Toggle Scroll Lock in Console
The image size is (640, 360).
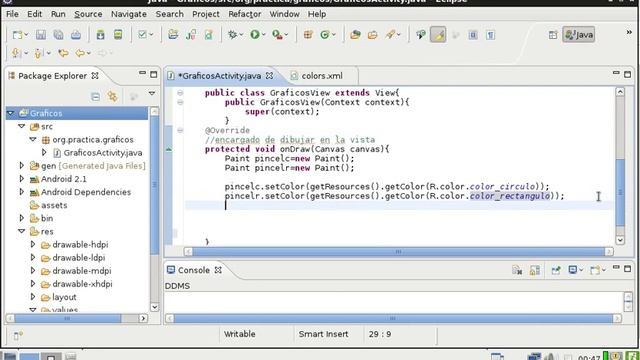tap(535, 270)
